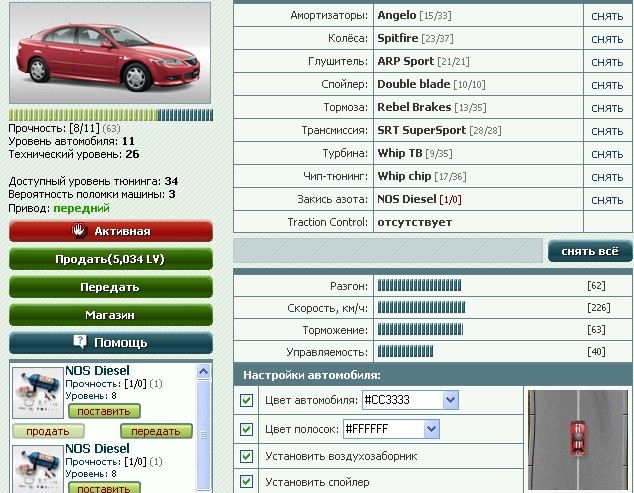The width and height of the screenshot is (634, 493).
Task: Click first NOS Diesel title in list
Action: coord(97,370)
